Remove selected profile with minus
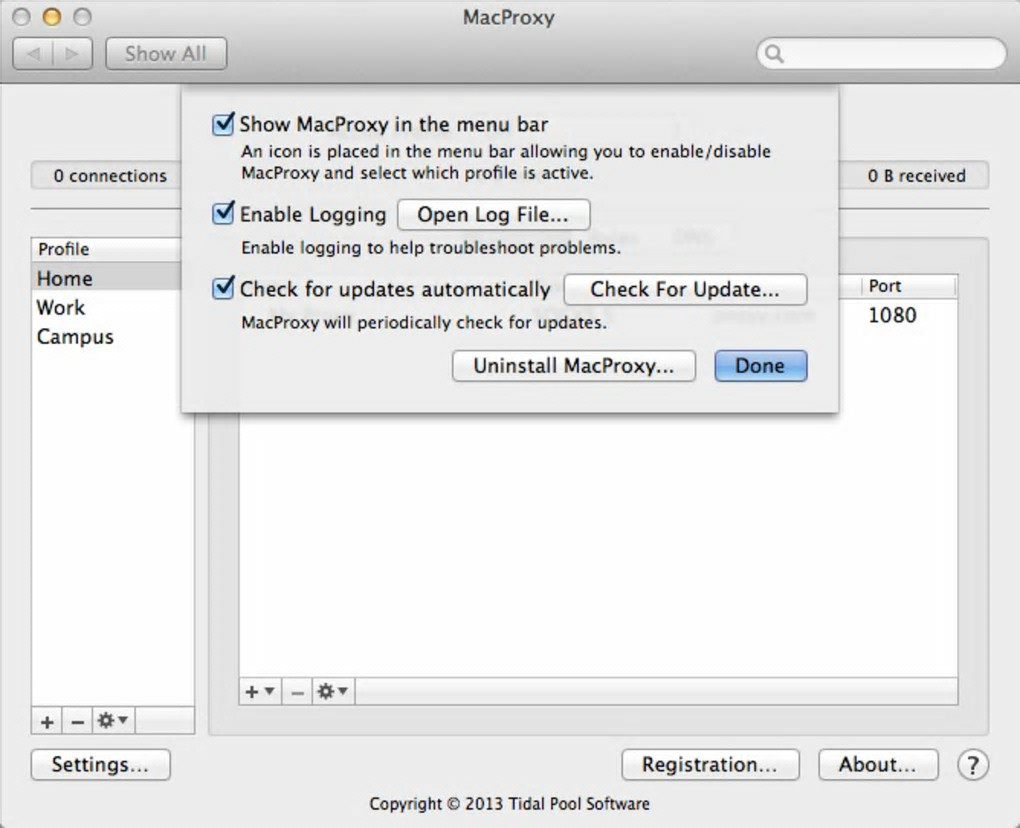Viewport: 1020px width, 828px height. [x=77, y=721]
